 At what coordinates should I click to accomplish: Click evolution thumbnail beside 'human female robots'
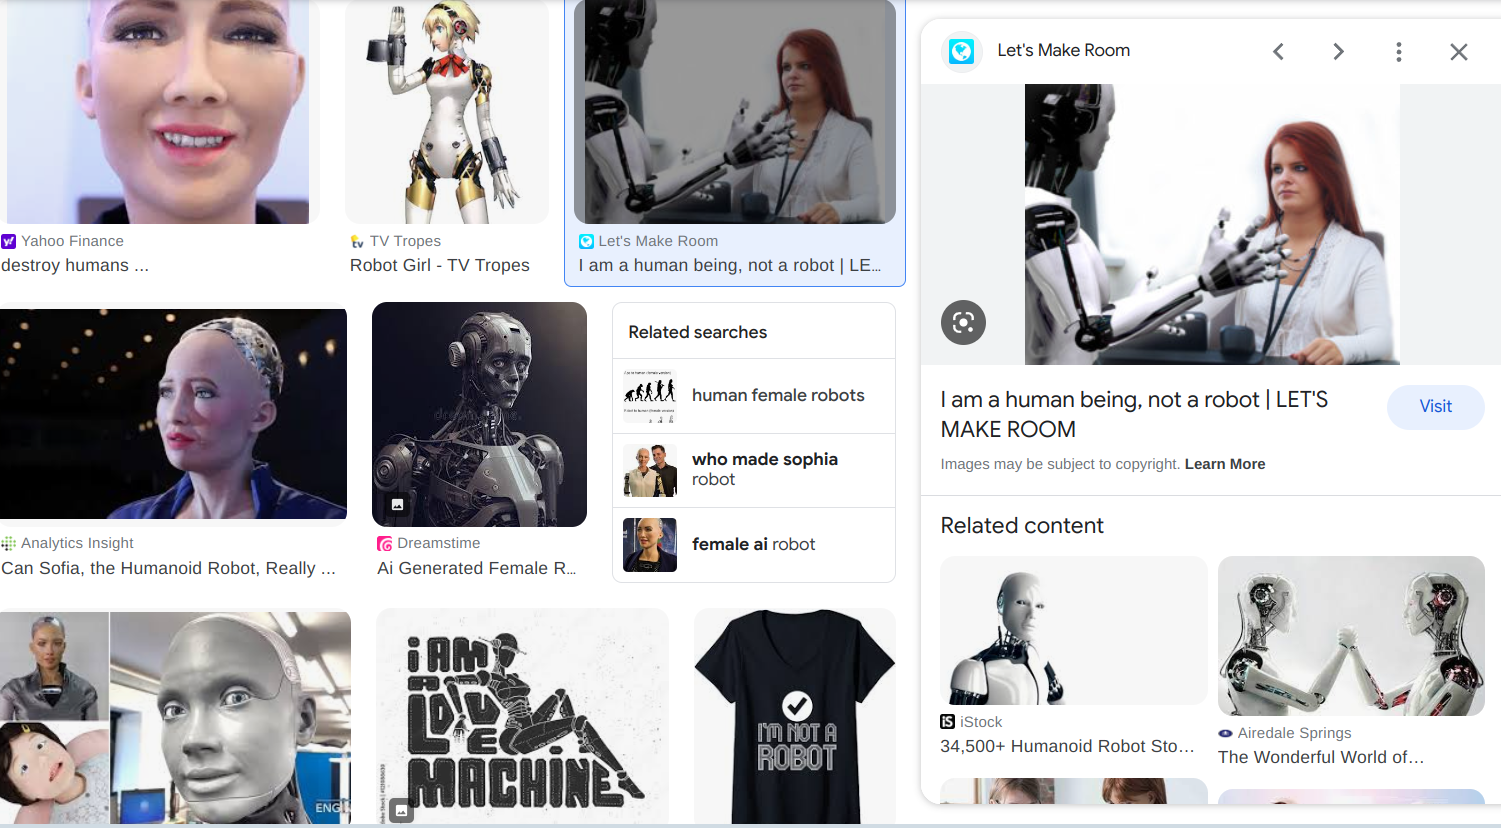click(x=650, y=396)
